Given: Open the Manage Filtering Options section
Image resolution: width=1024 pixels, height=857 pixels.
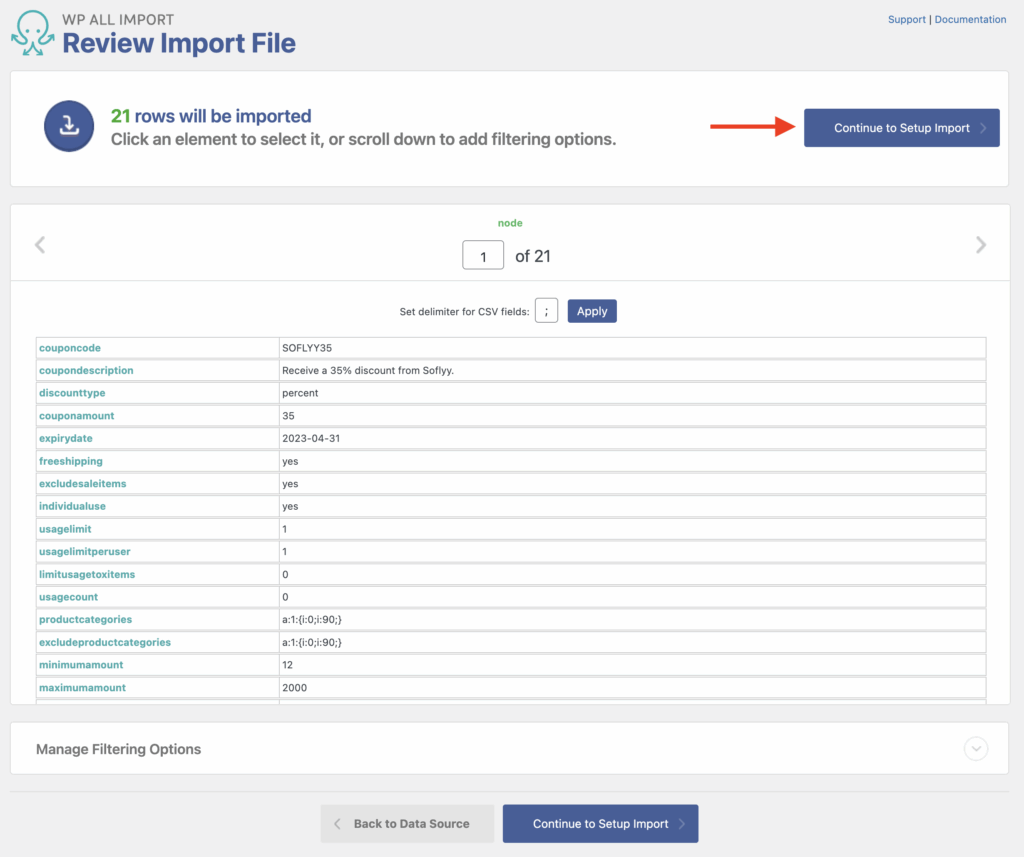Looking at the screenshot, I should coord(509,749).
